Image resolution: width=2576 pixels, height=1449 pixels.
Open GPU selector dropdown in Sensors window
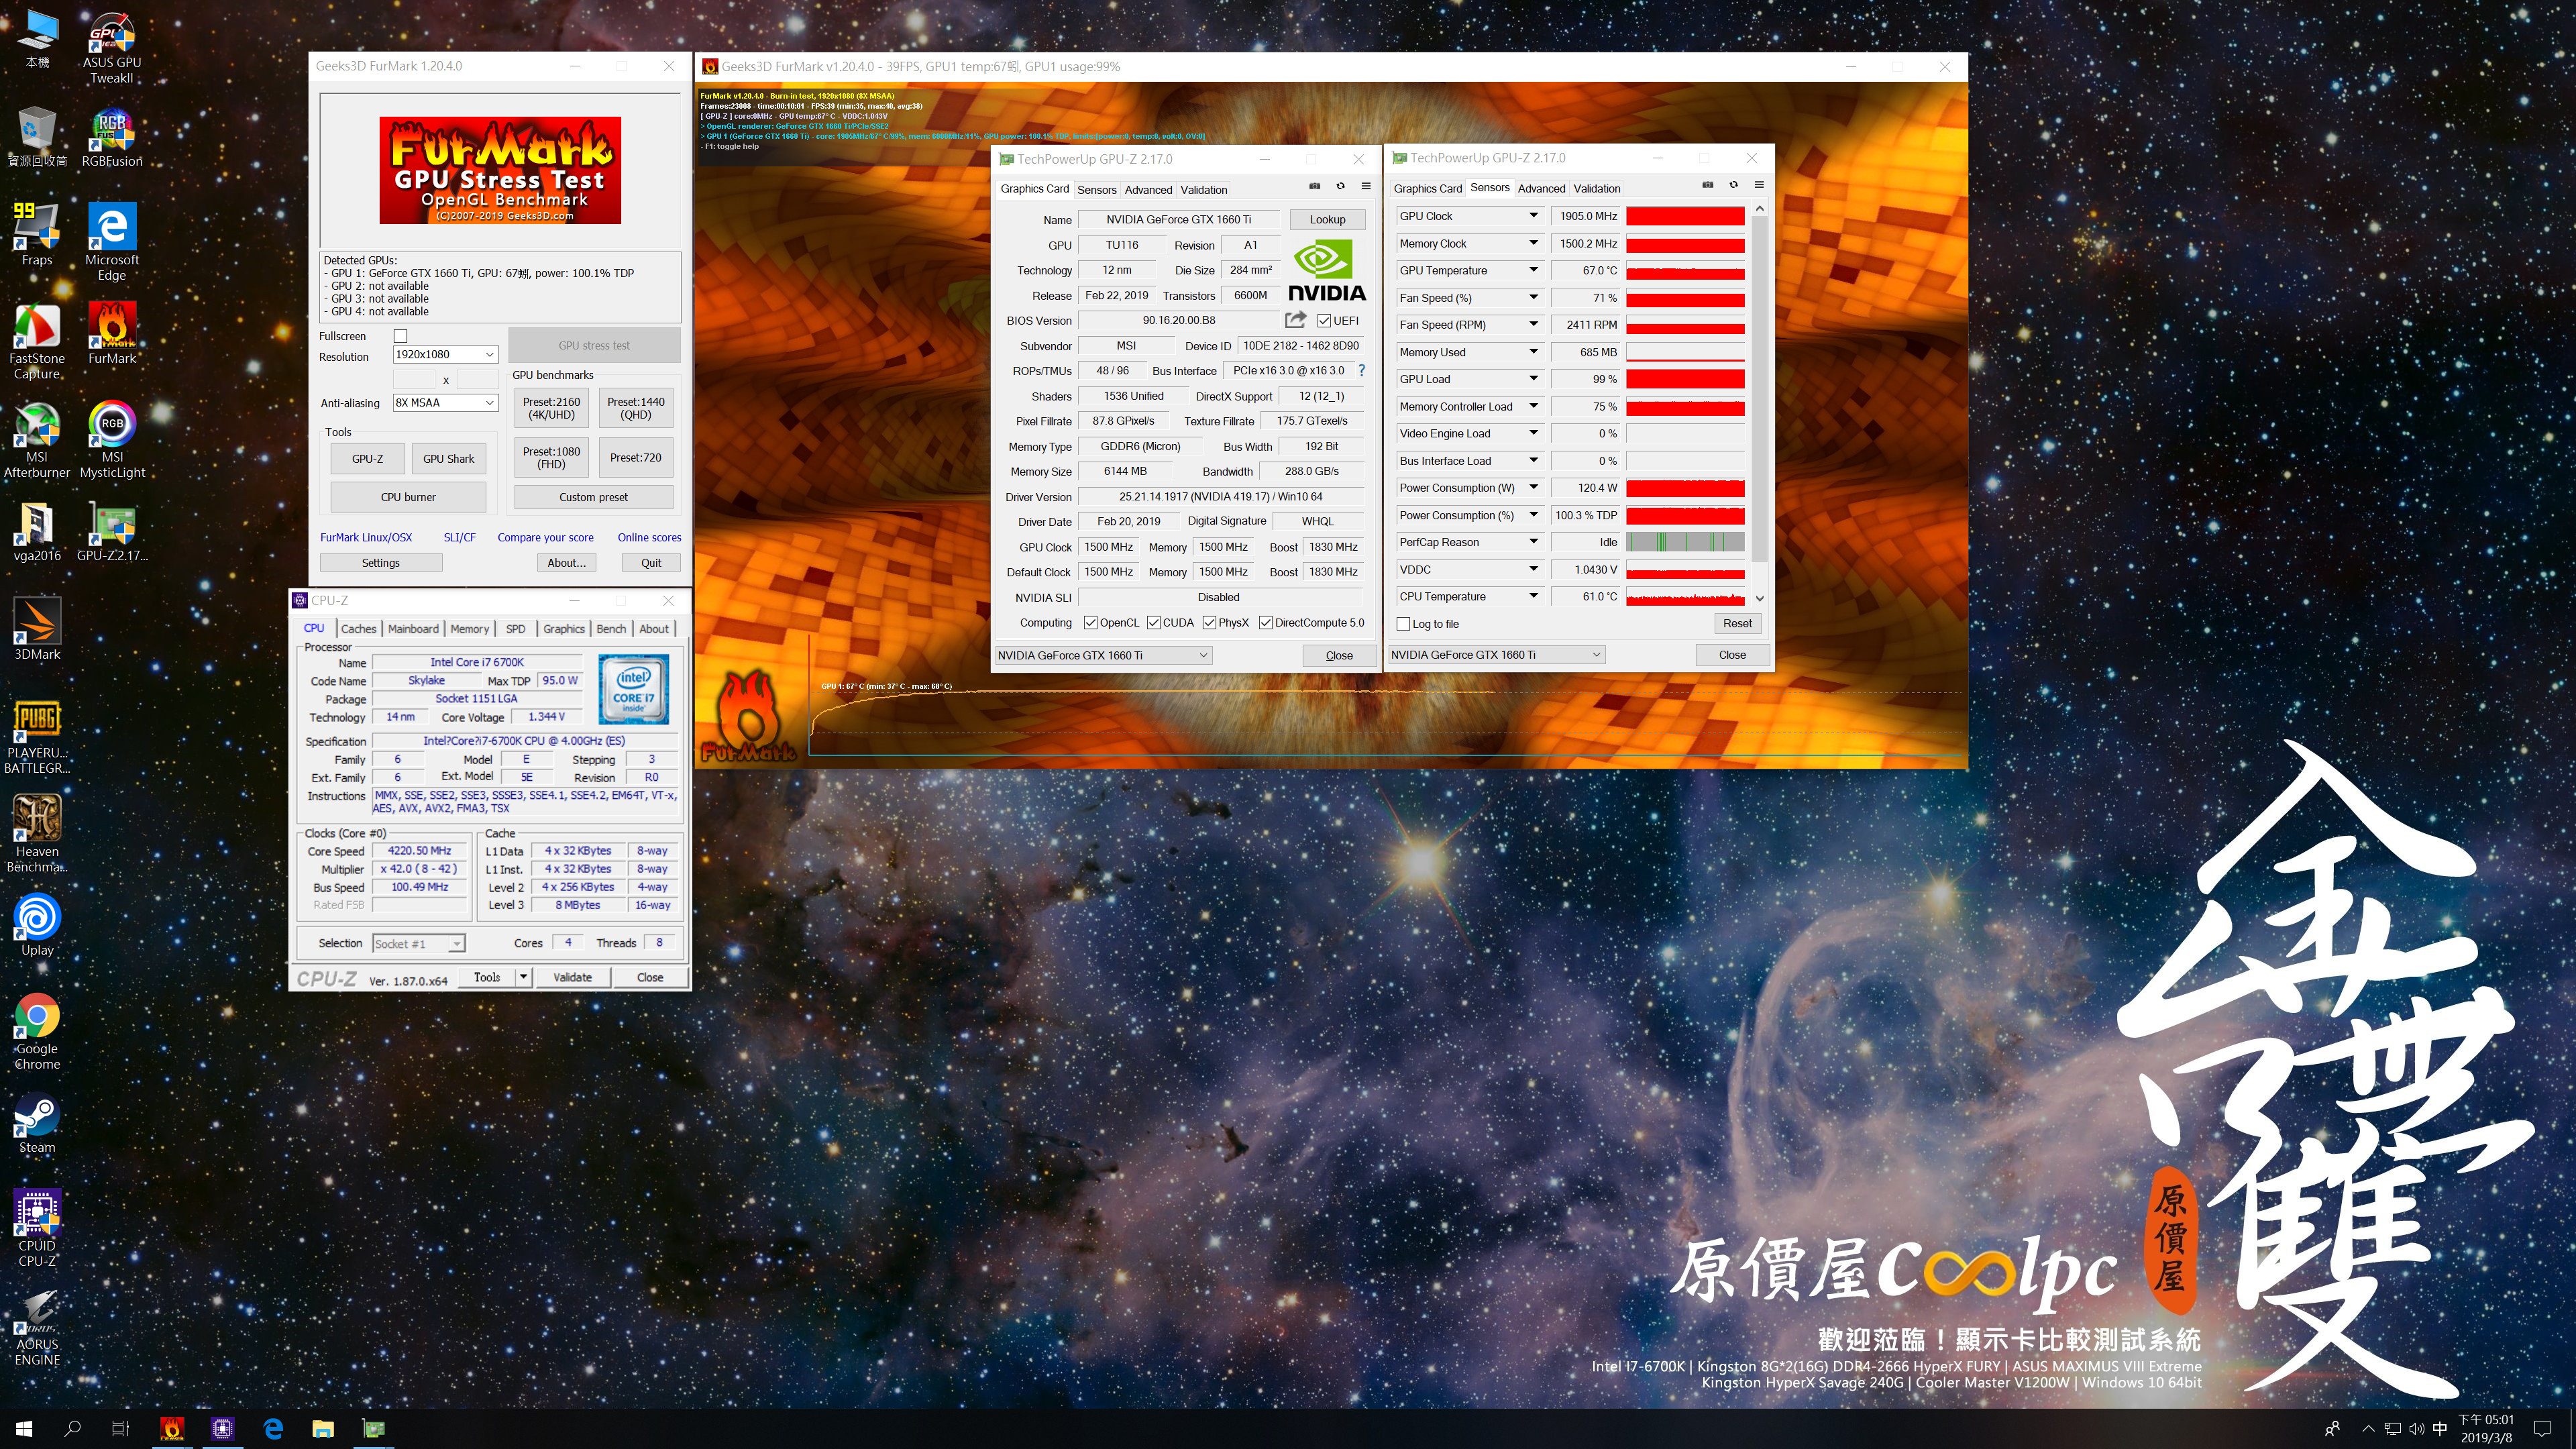pos(1497,655)
